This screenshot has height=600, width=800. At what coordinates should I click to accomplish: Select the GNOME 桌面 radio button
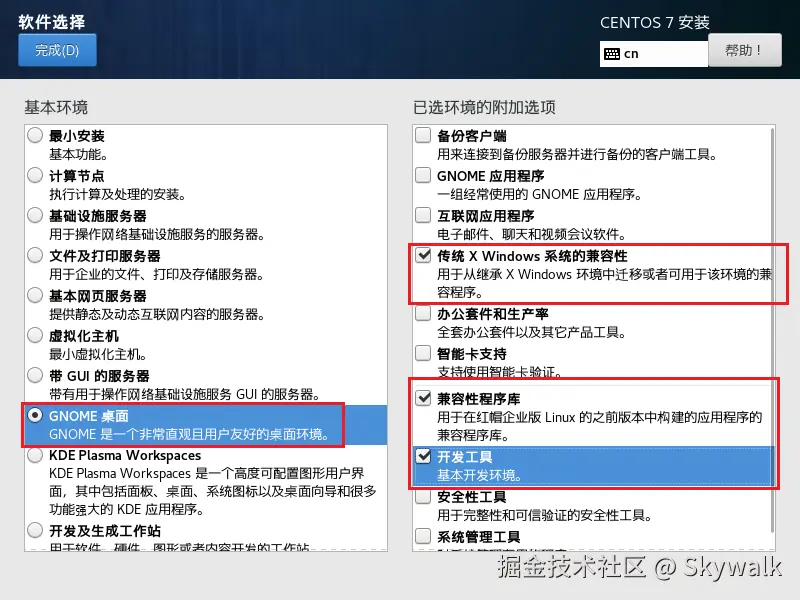pos(35,415)
